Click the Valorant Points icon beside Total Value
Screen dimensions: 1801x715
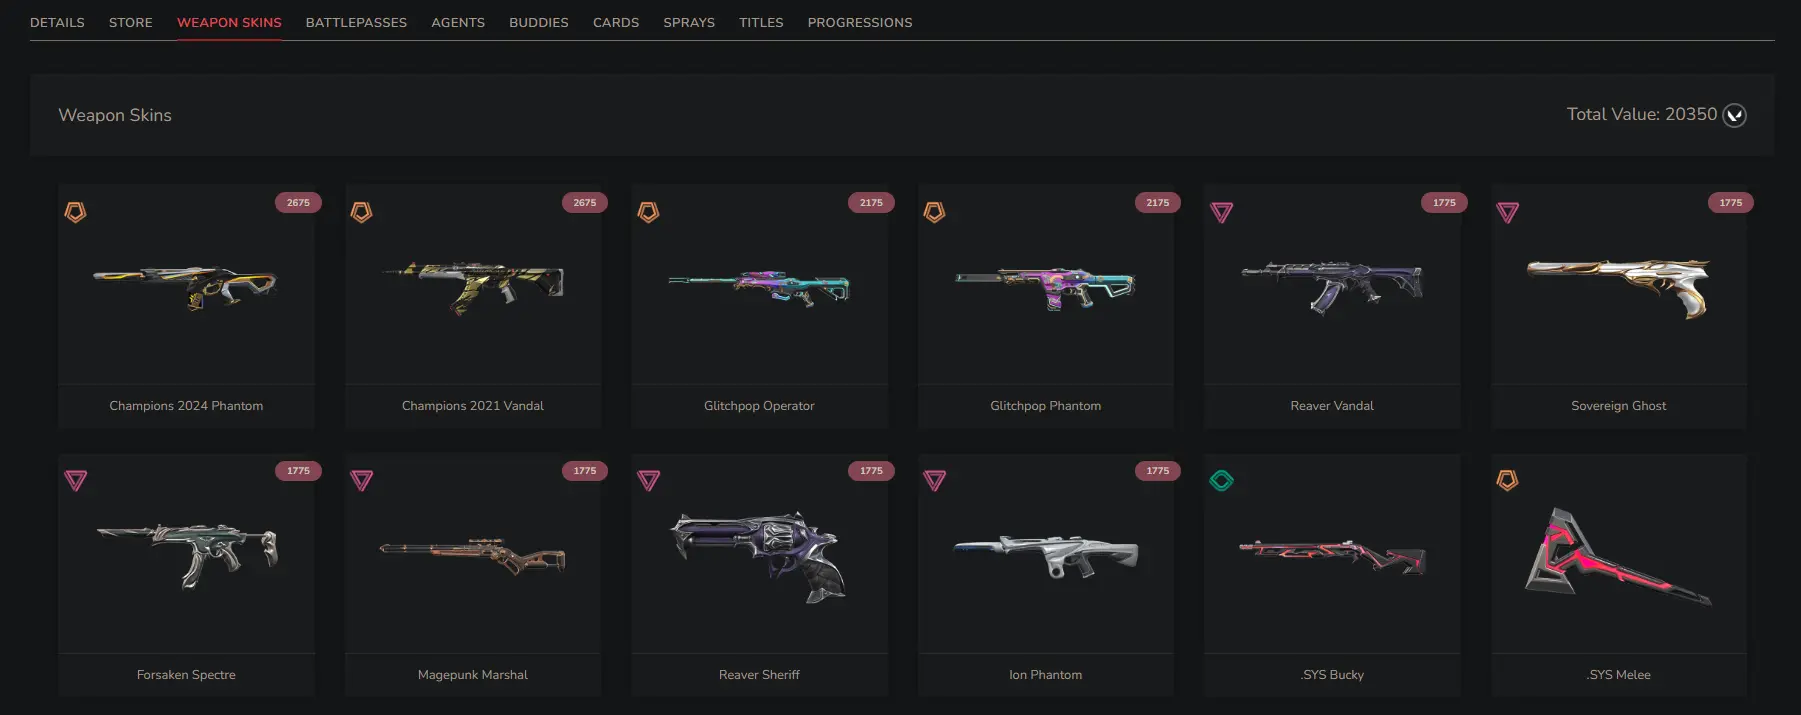coord(1734,115)
